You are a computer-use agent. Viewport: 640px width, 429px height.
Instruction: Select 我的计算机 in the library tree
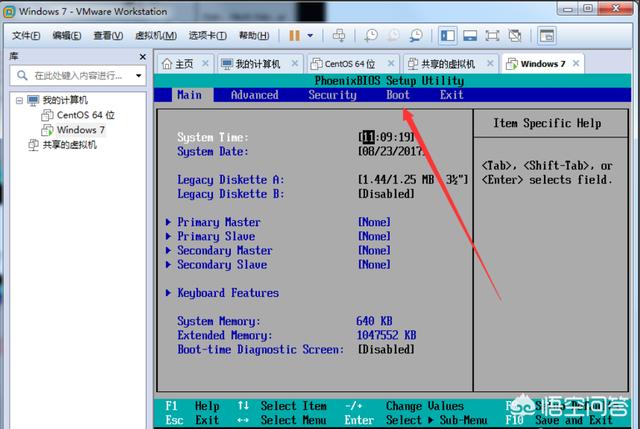point(65,100)
